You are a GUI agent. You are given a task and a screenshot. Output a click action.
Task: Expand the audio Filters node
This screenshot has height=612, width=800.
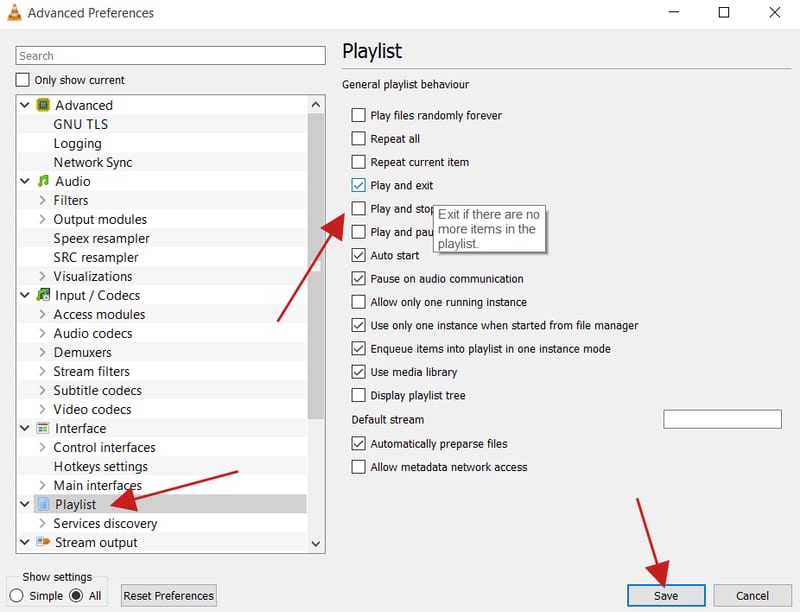[x=43, y=200]
